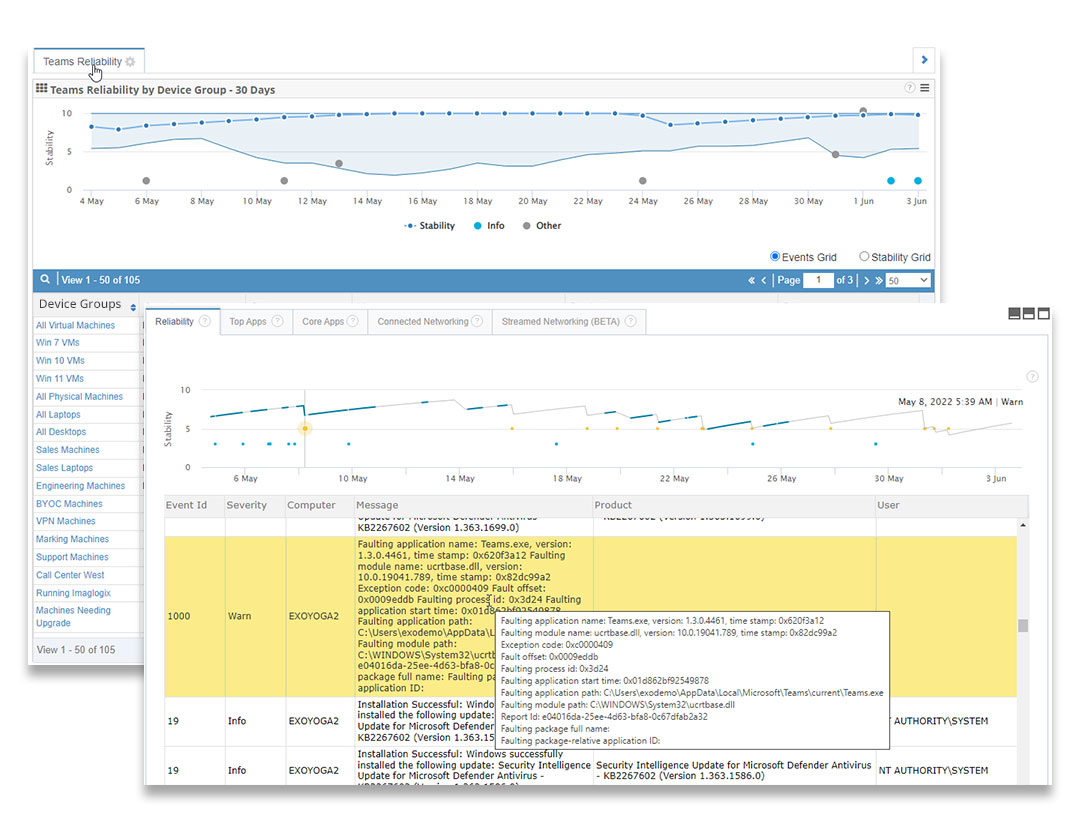Open Win 7 VMs device group
Viewport: 1077px width, 835px height.
click(58, 343)
